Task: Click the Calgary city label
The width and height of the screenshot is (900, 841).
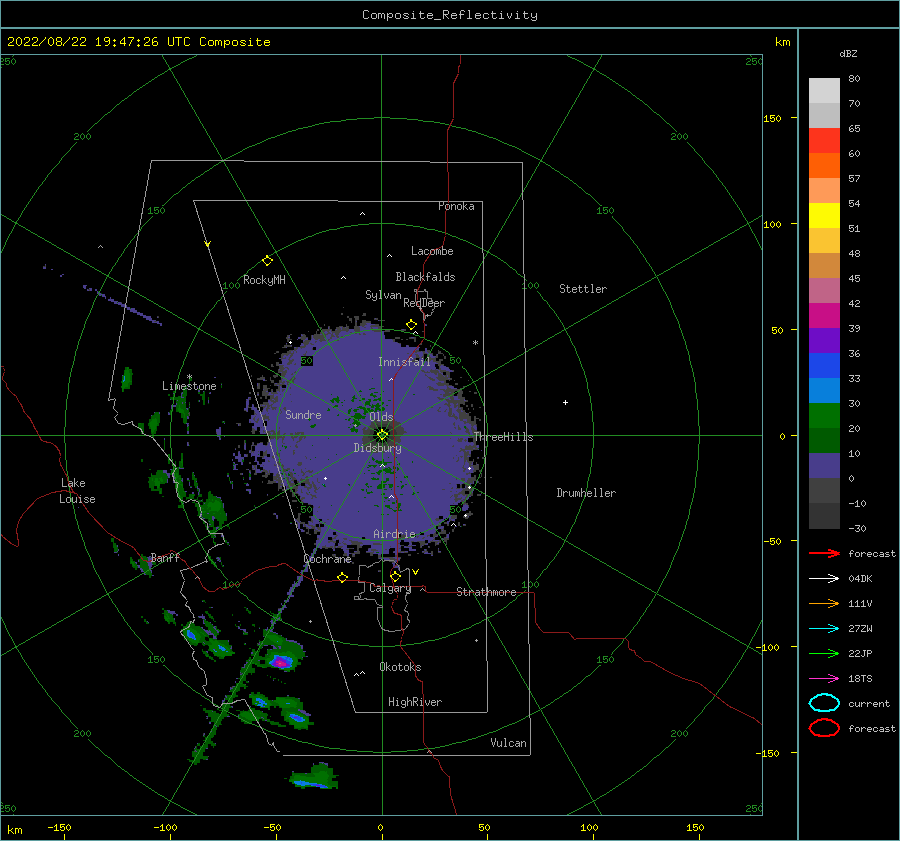Action: tap(390, 588)
